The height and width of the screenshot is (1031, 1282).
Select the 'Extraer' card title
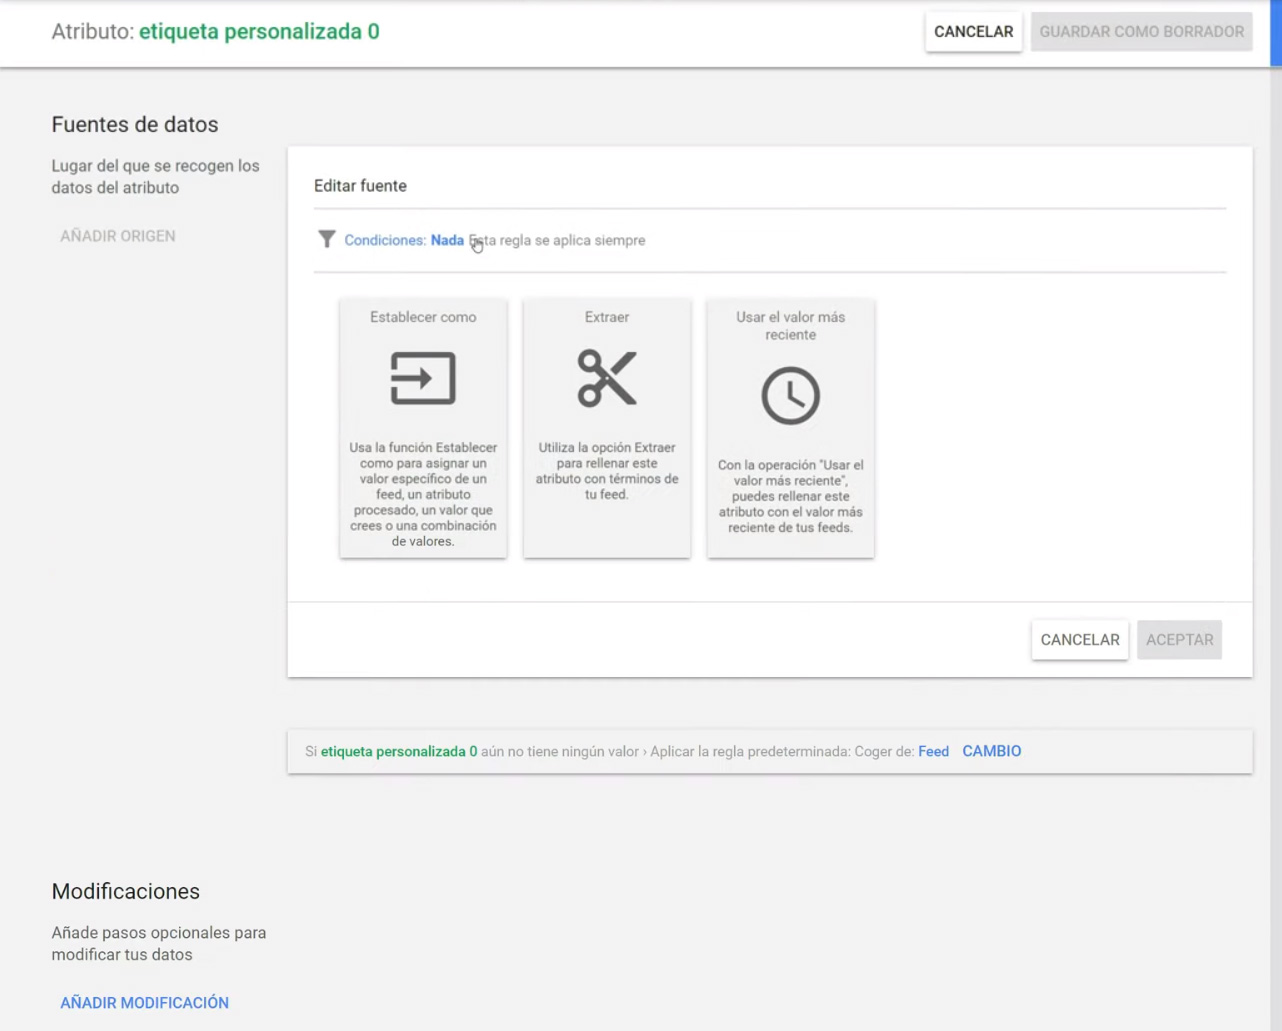click(x=607, y=317)
